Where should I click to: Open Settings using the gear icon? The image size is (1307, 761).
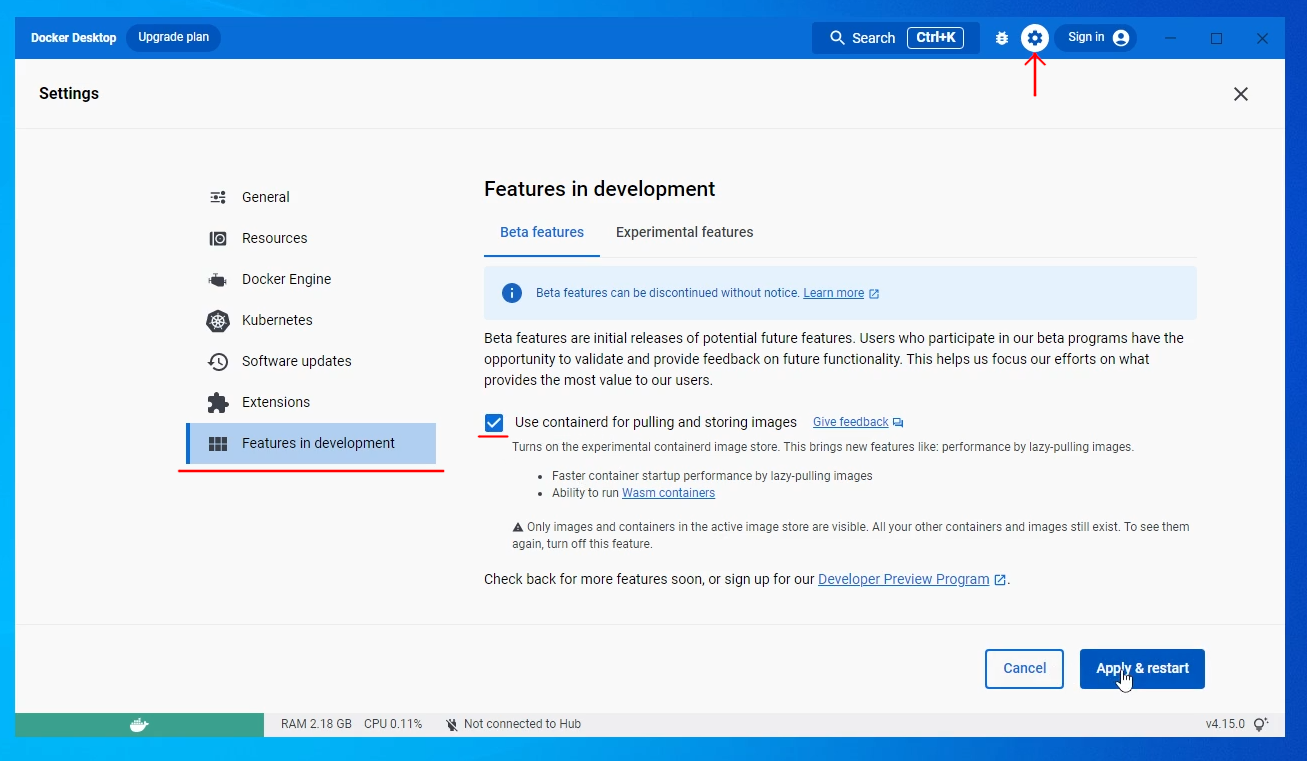(1034, 38)
